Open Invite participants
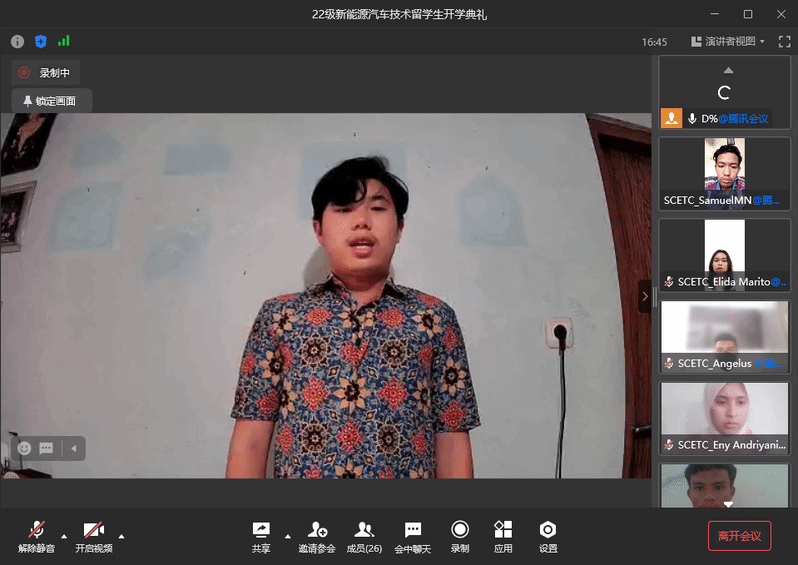 point(318,536)
